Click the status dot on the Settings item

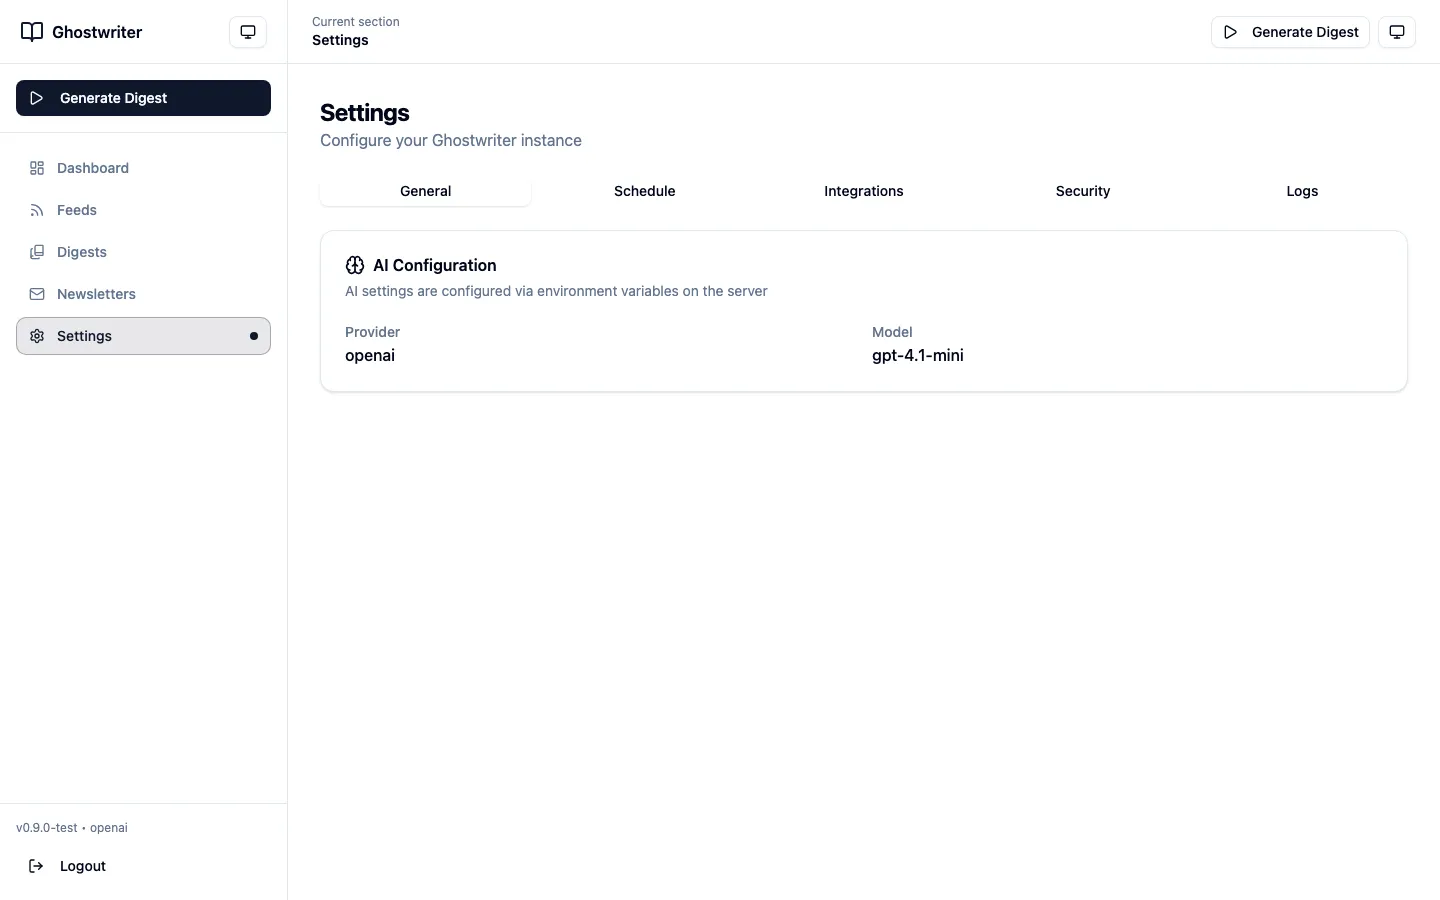tap(253, 336)
